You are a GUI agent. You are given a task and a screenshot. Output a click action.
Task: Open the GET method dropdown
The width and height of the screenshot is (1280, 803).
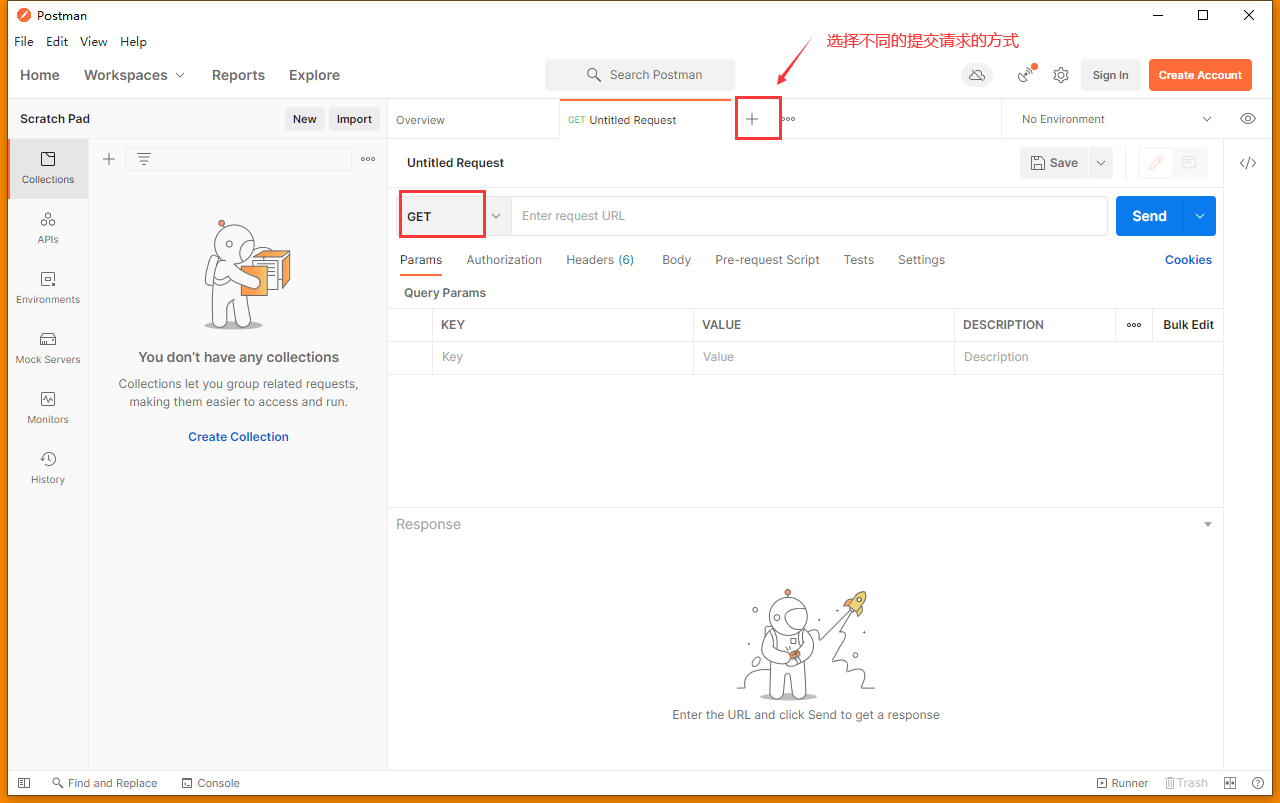click(x=454, y=216)
